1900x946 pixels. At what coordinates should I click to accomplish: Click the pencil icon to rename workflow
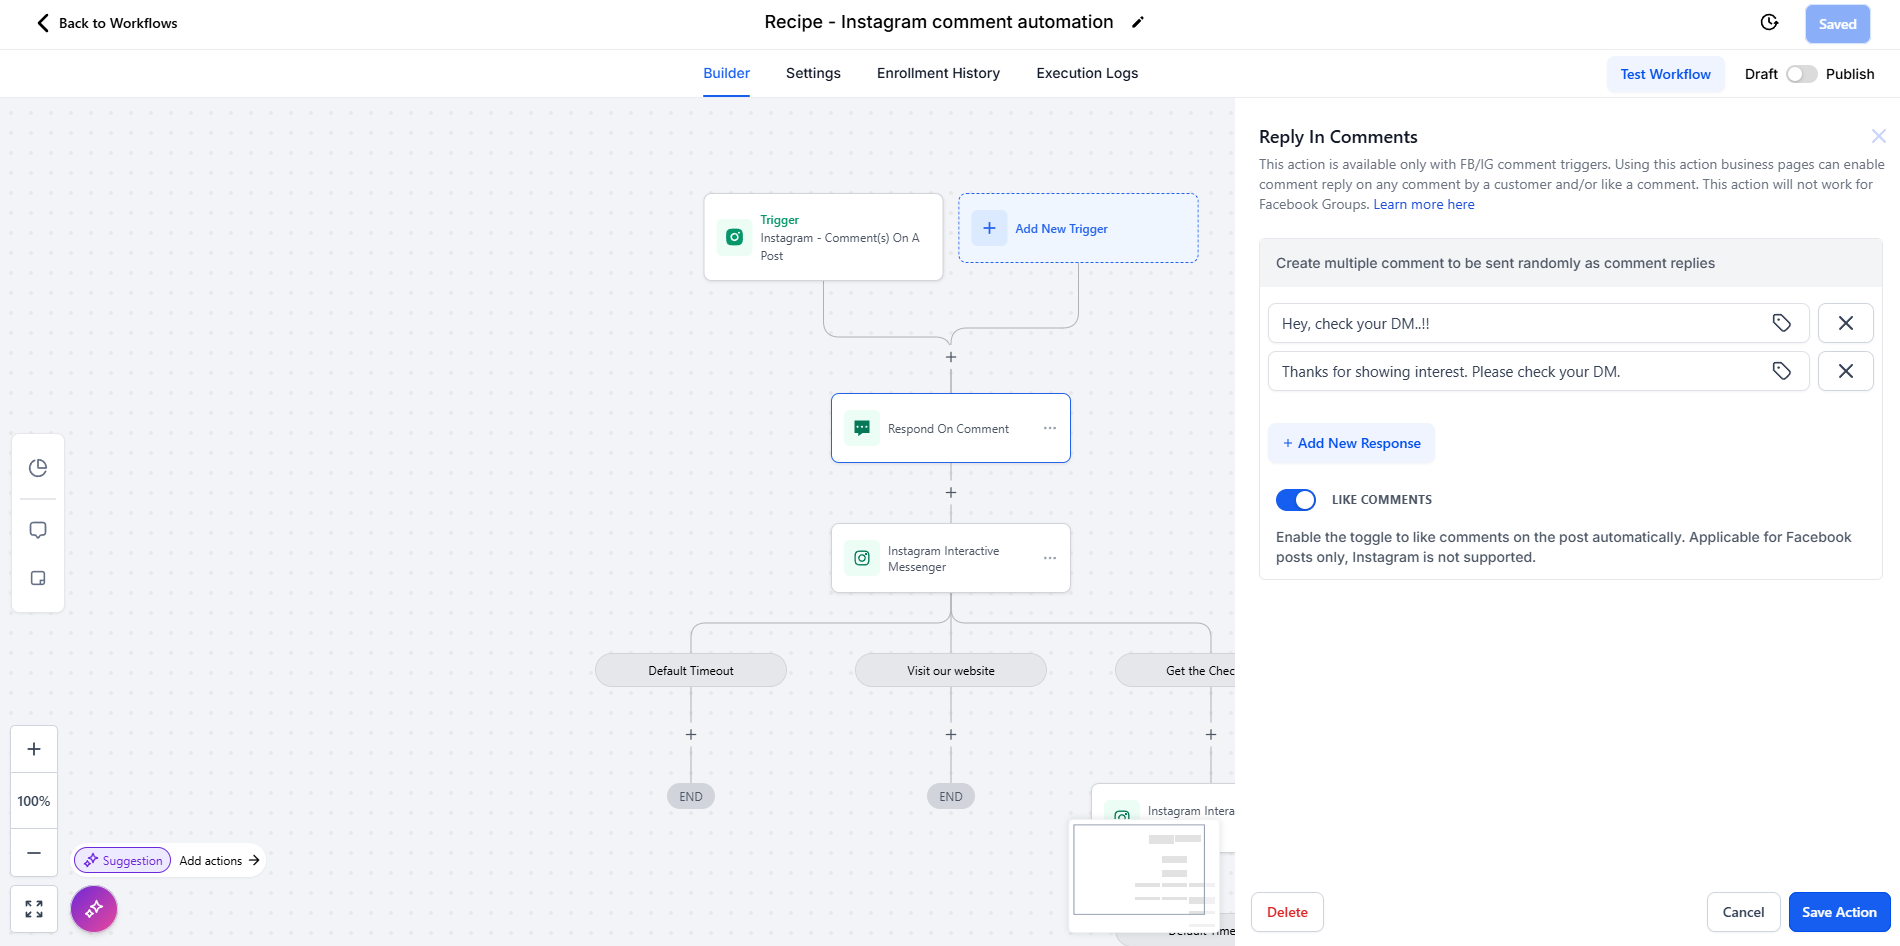coord(1137,23)
